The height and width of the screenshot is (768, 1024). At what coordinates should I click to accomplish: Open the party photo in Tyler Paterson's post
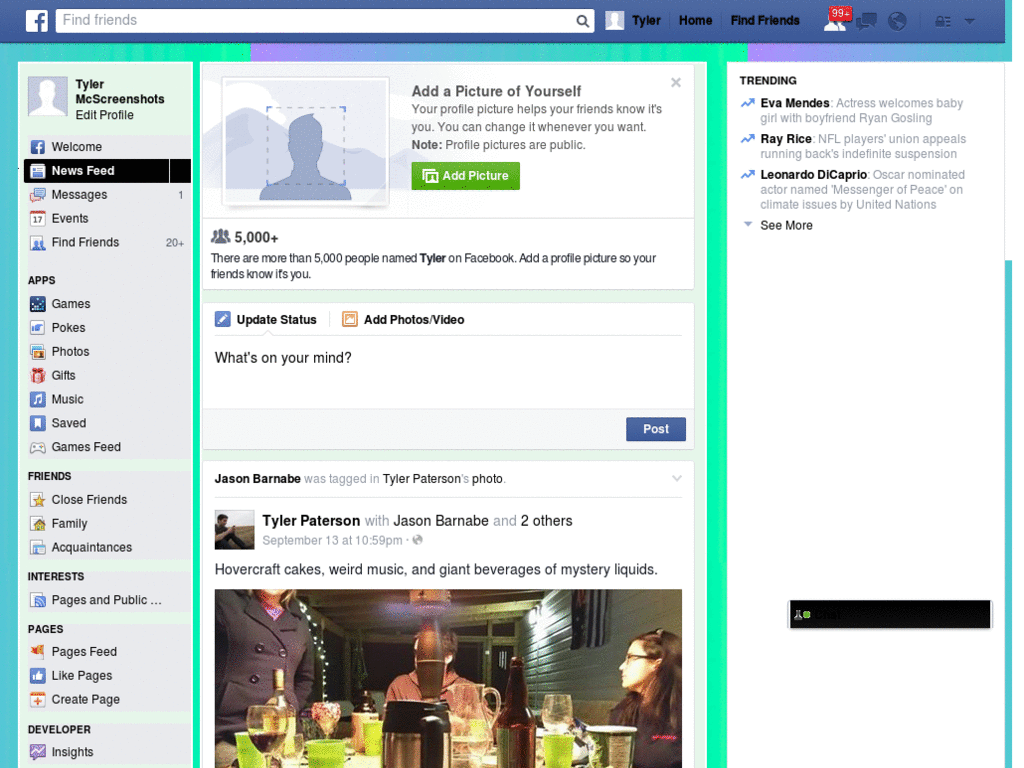pyautogui.click(x=448, y=679)
